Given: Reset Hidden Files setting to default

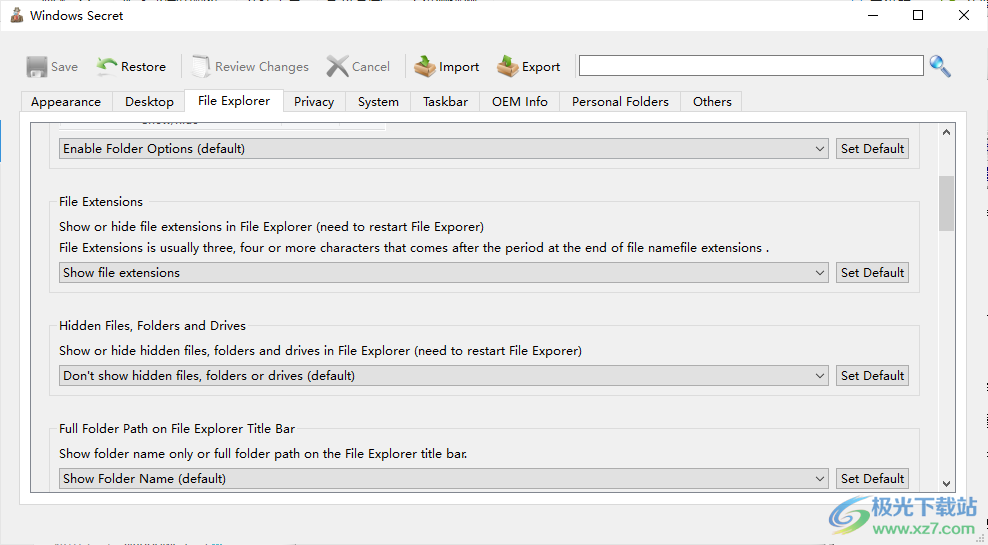Looking at the screenshot, I should (872, 376).
